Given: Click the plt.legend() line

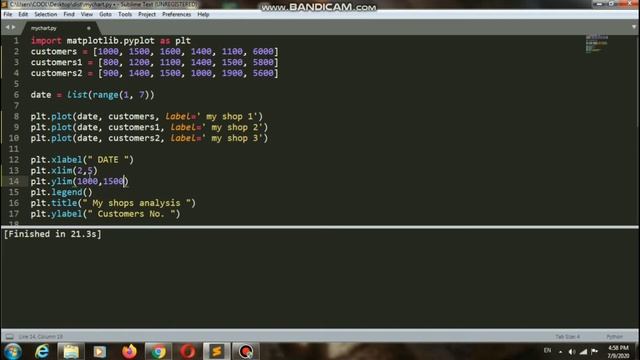Looking at the screenshot, I should tap(62, 192).
